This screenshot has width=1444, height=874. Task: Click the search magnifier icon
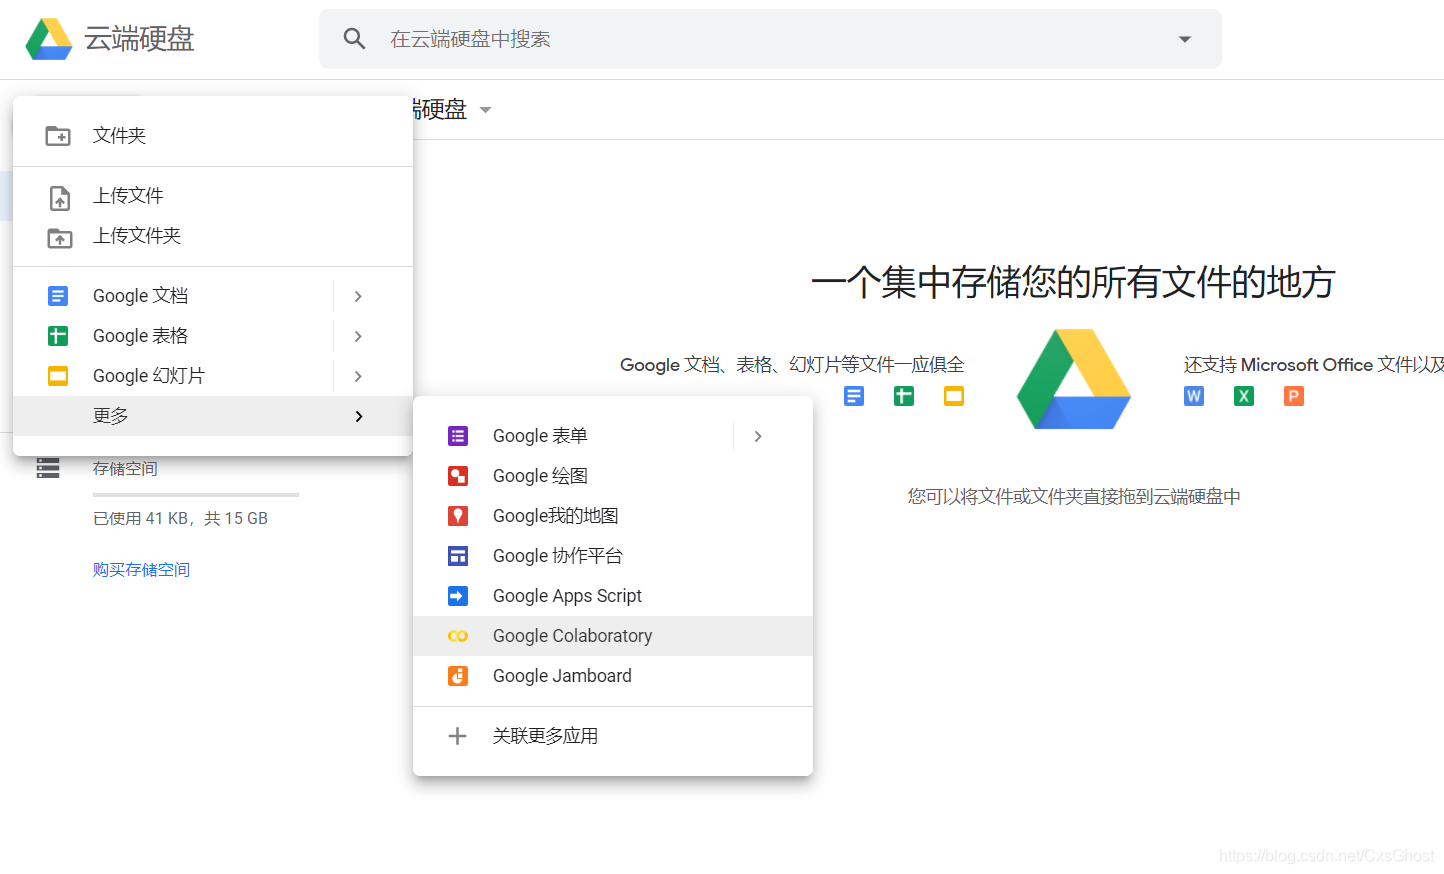(x=354, y=39)
